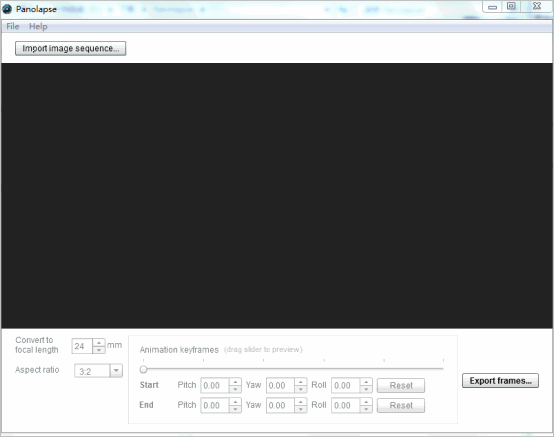Viewport: 554px width, 437px height.
Task: Click the End Roll input field
Action: click(346, 405)
